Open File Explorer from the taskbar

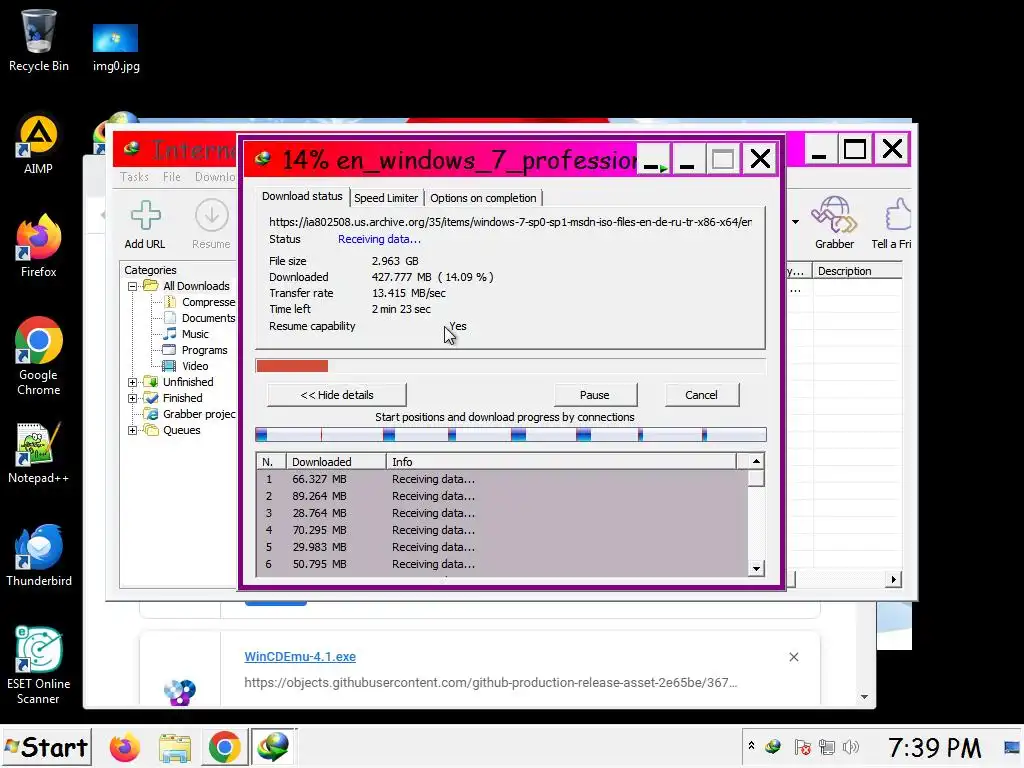(174, 747)
